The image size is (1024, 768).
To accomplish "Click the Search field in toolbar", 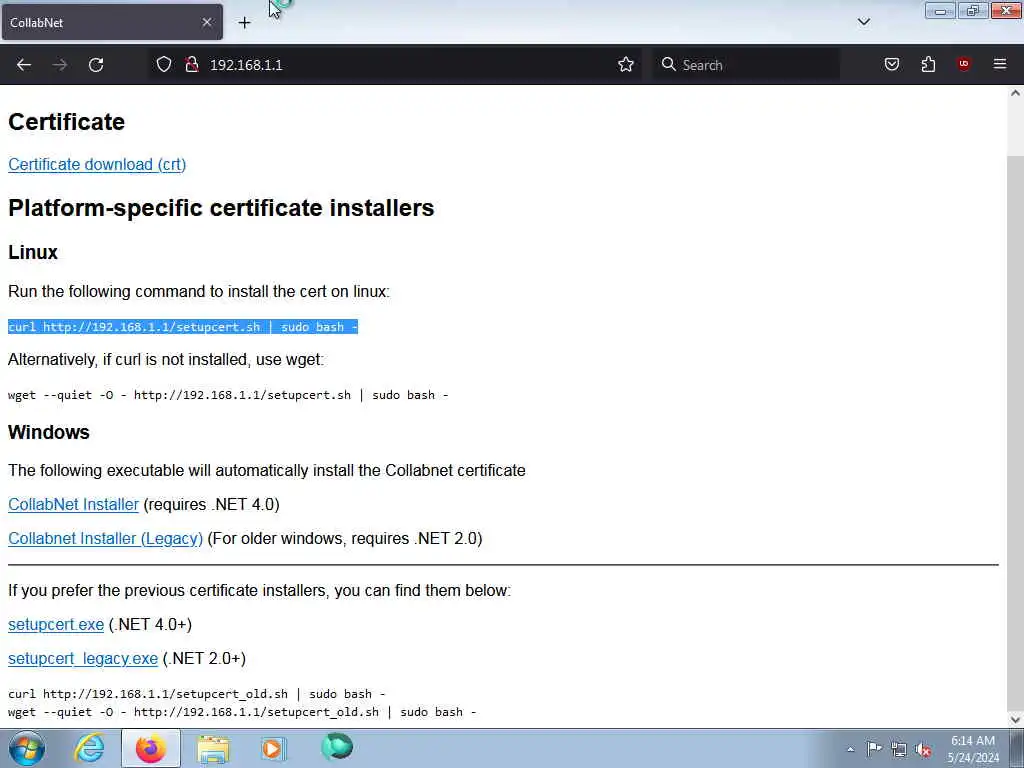I will (746, 65).
